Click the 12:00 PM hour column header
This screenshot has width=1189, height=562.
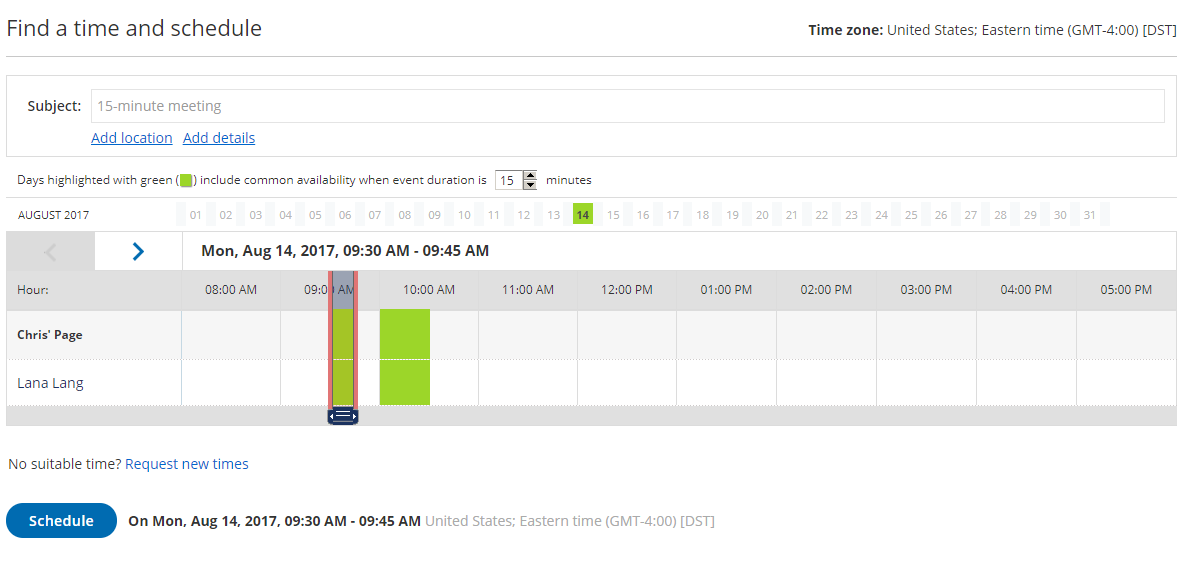pos(627,290)
